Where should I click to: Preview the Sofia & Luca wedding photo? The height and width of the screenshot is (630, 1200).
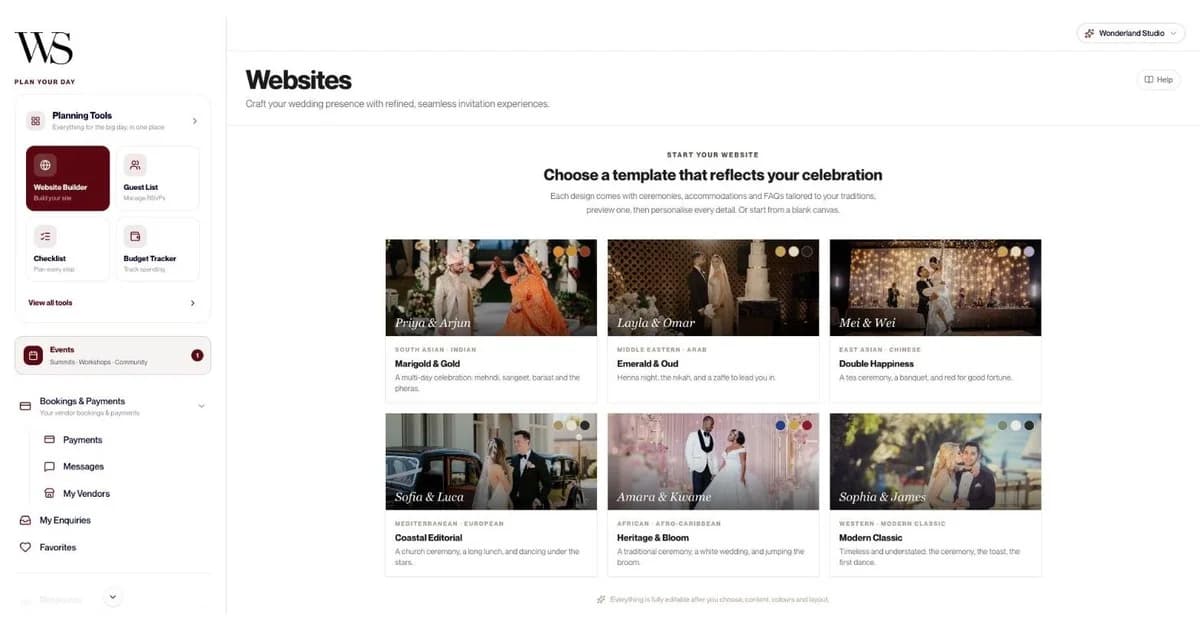tap(491, 462)
